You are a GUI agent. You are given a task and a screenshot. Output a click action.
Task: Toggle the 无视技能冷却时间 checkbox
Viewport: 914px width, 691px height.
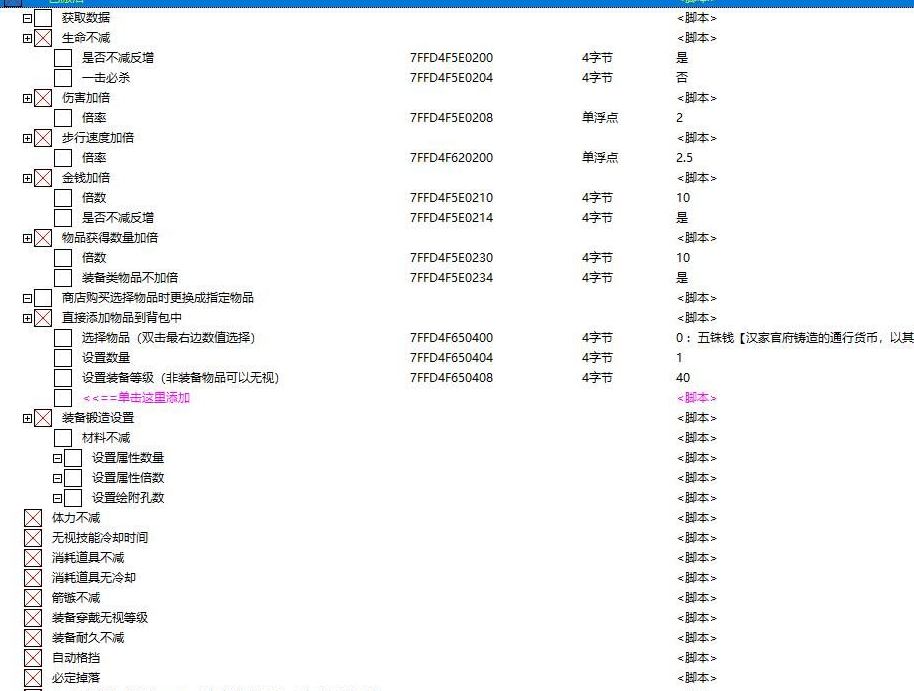[x=33, y=538]
